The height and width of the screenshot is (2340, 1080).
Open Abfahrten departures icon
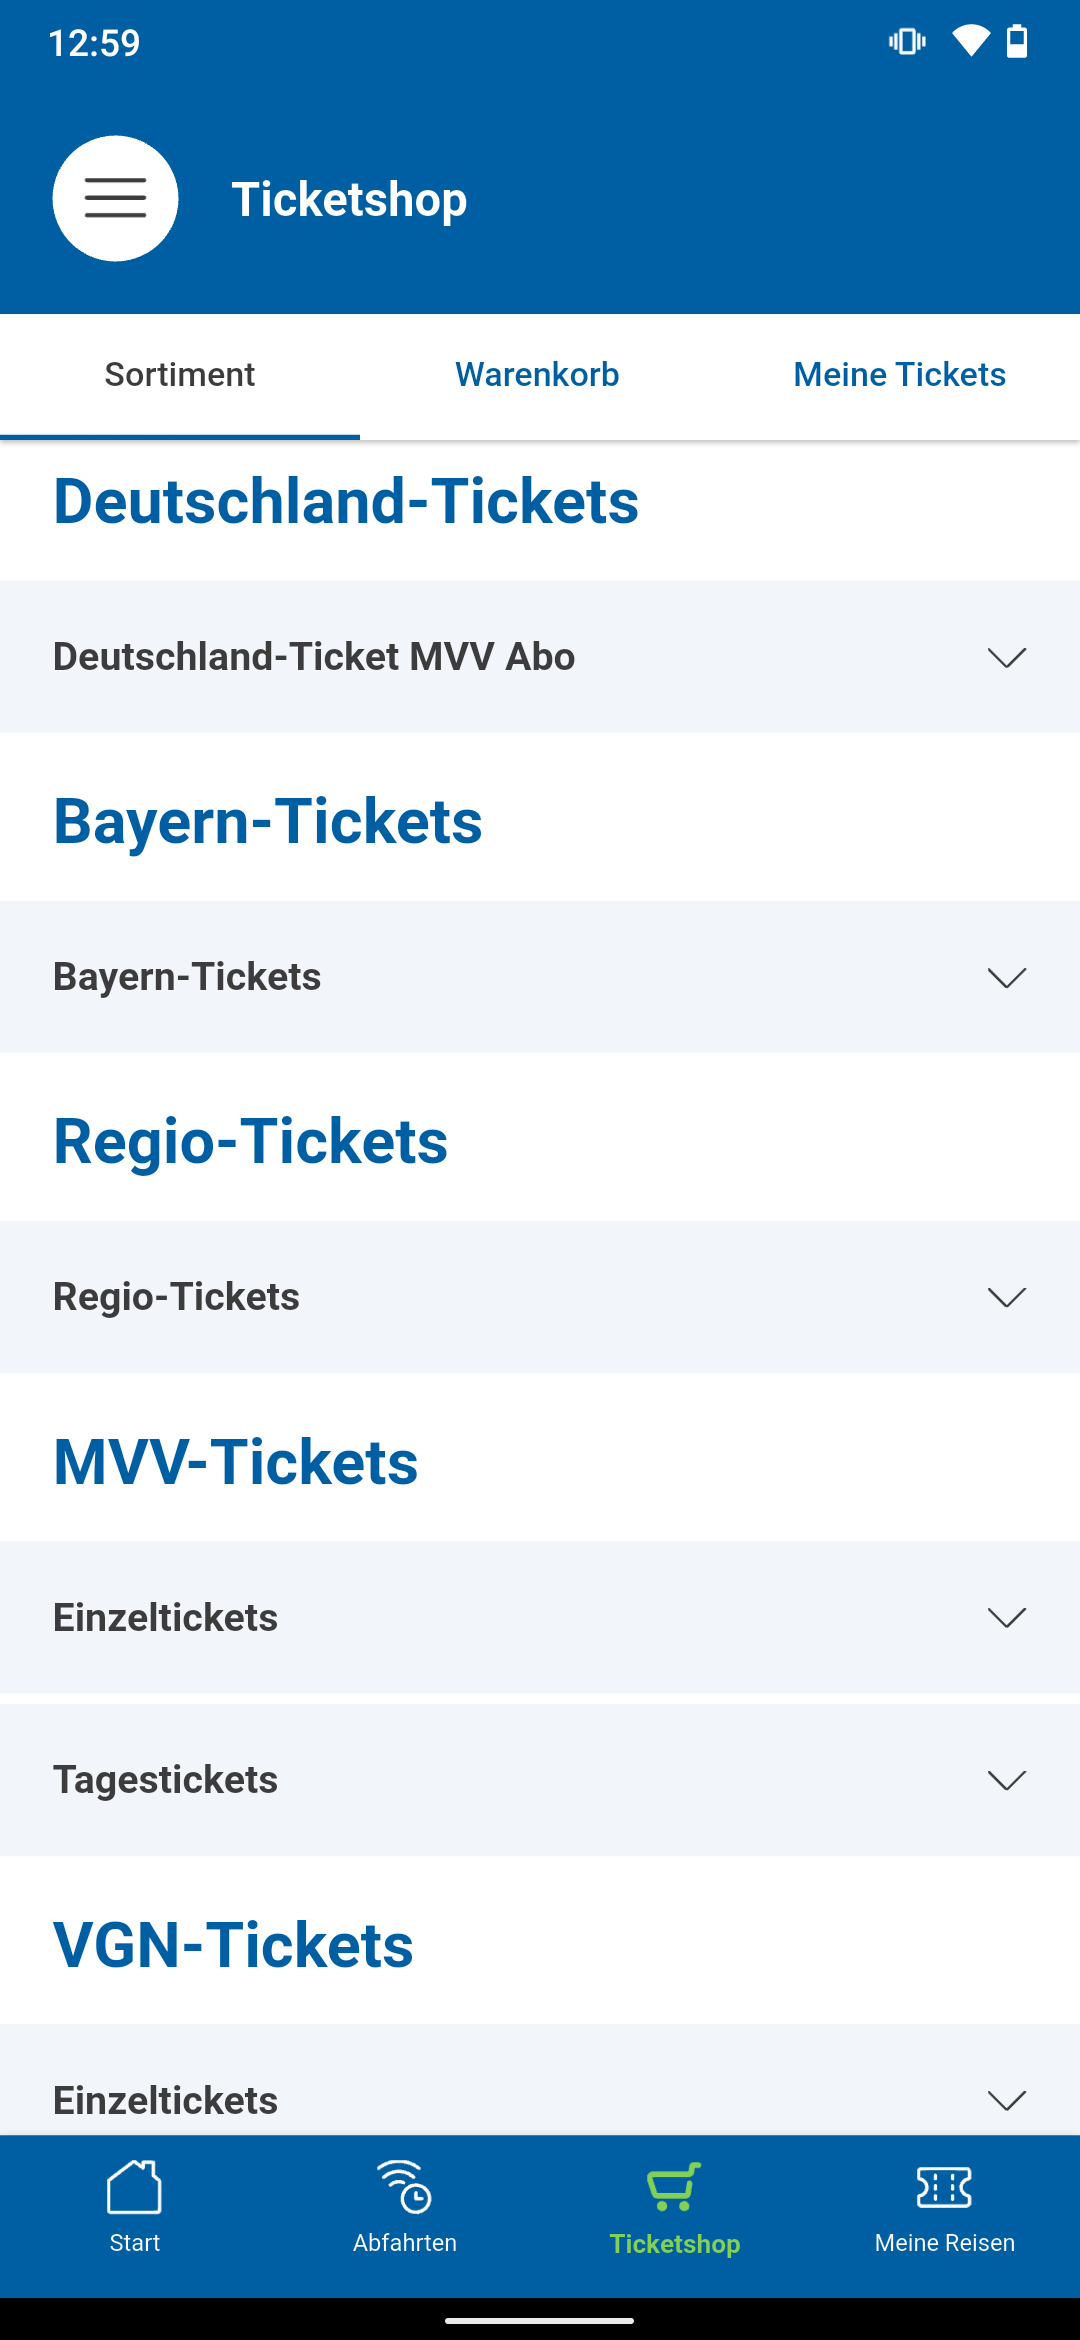tap(404, 2187)
